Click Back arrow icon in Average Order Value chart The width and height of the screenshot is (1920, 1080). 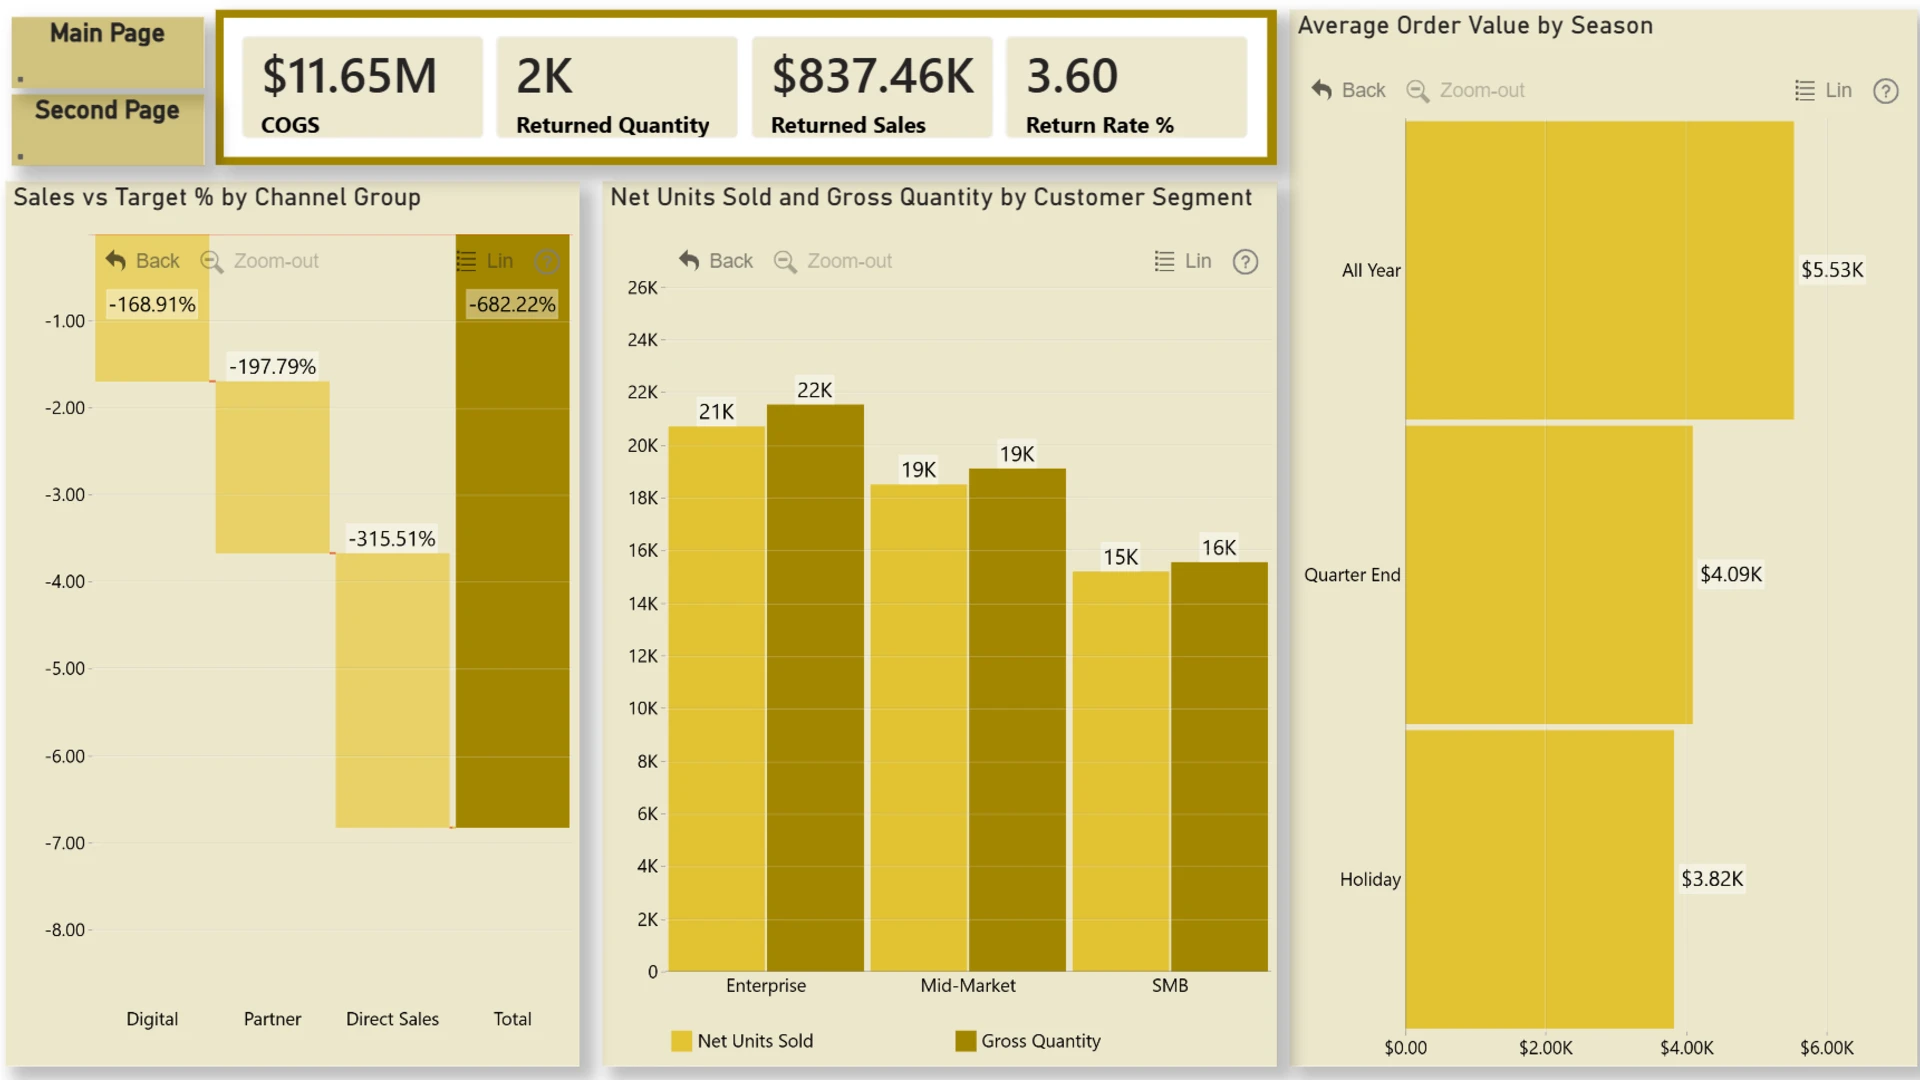coord(1321,90)
